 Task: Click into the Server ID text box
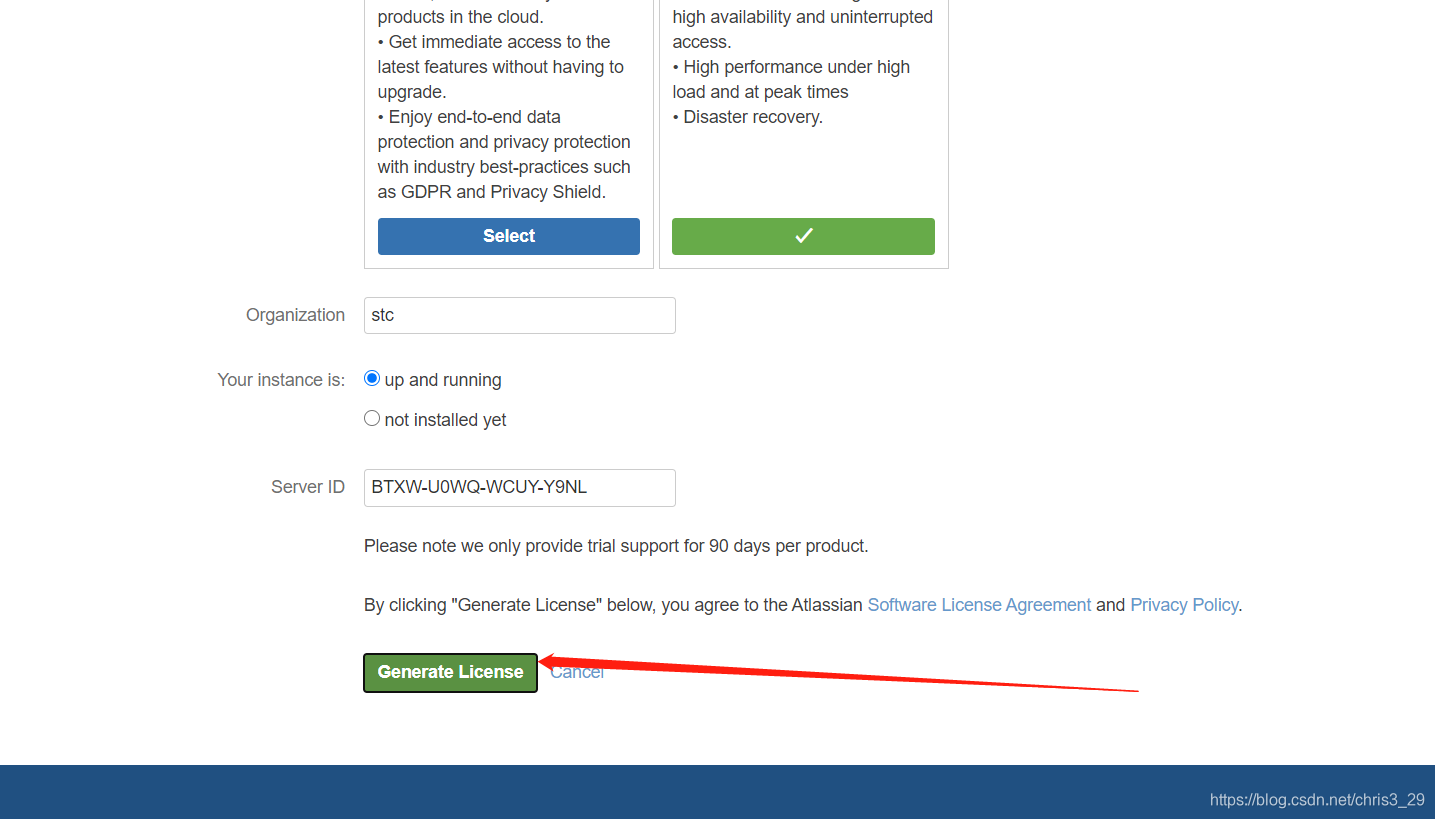(520, 488)
